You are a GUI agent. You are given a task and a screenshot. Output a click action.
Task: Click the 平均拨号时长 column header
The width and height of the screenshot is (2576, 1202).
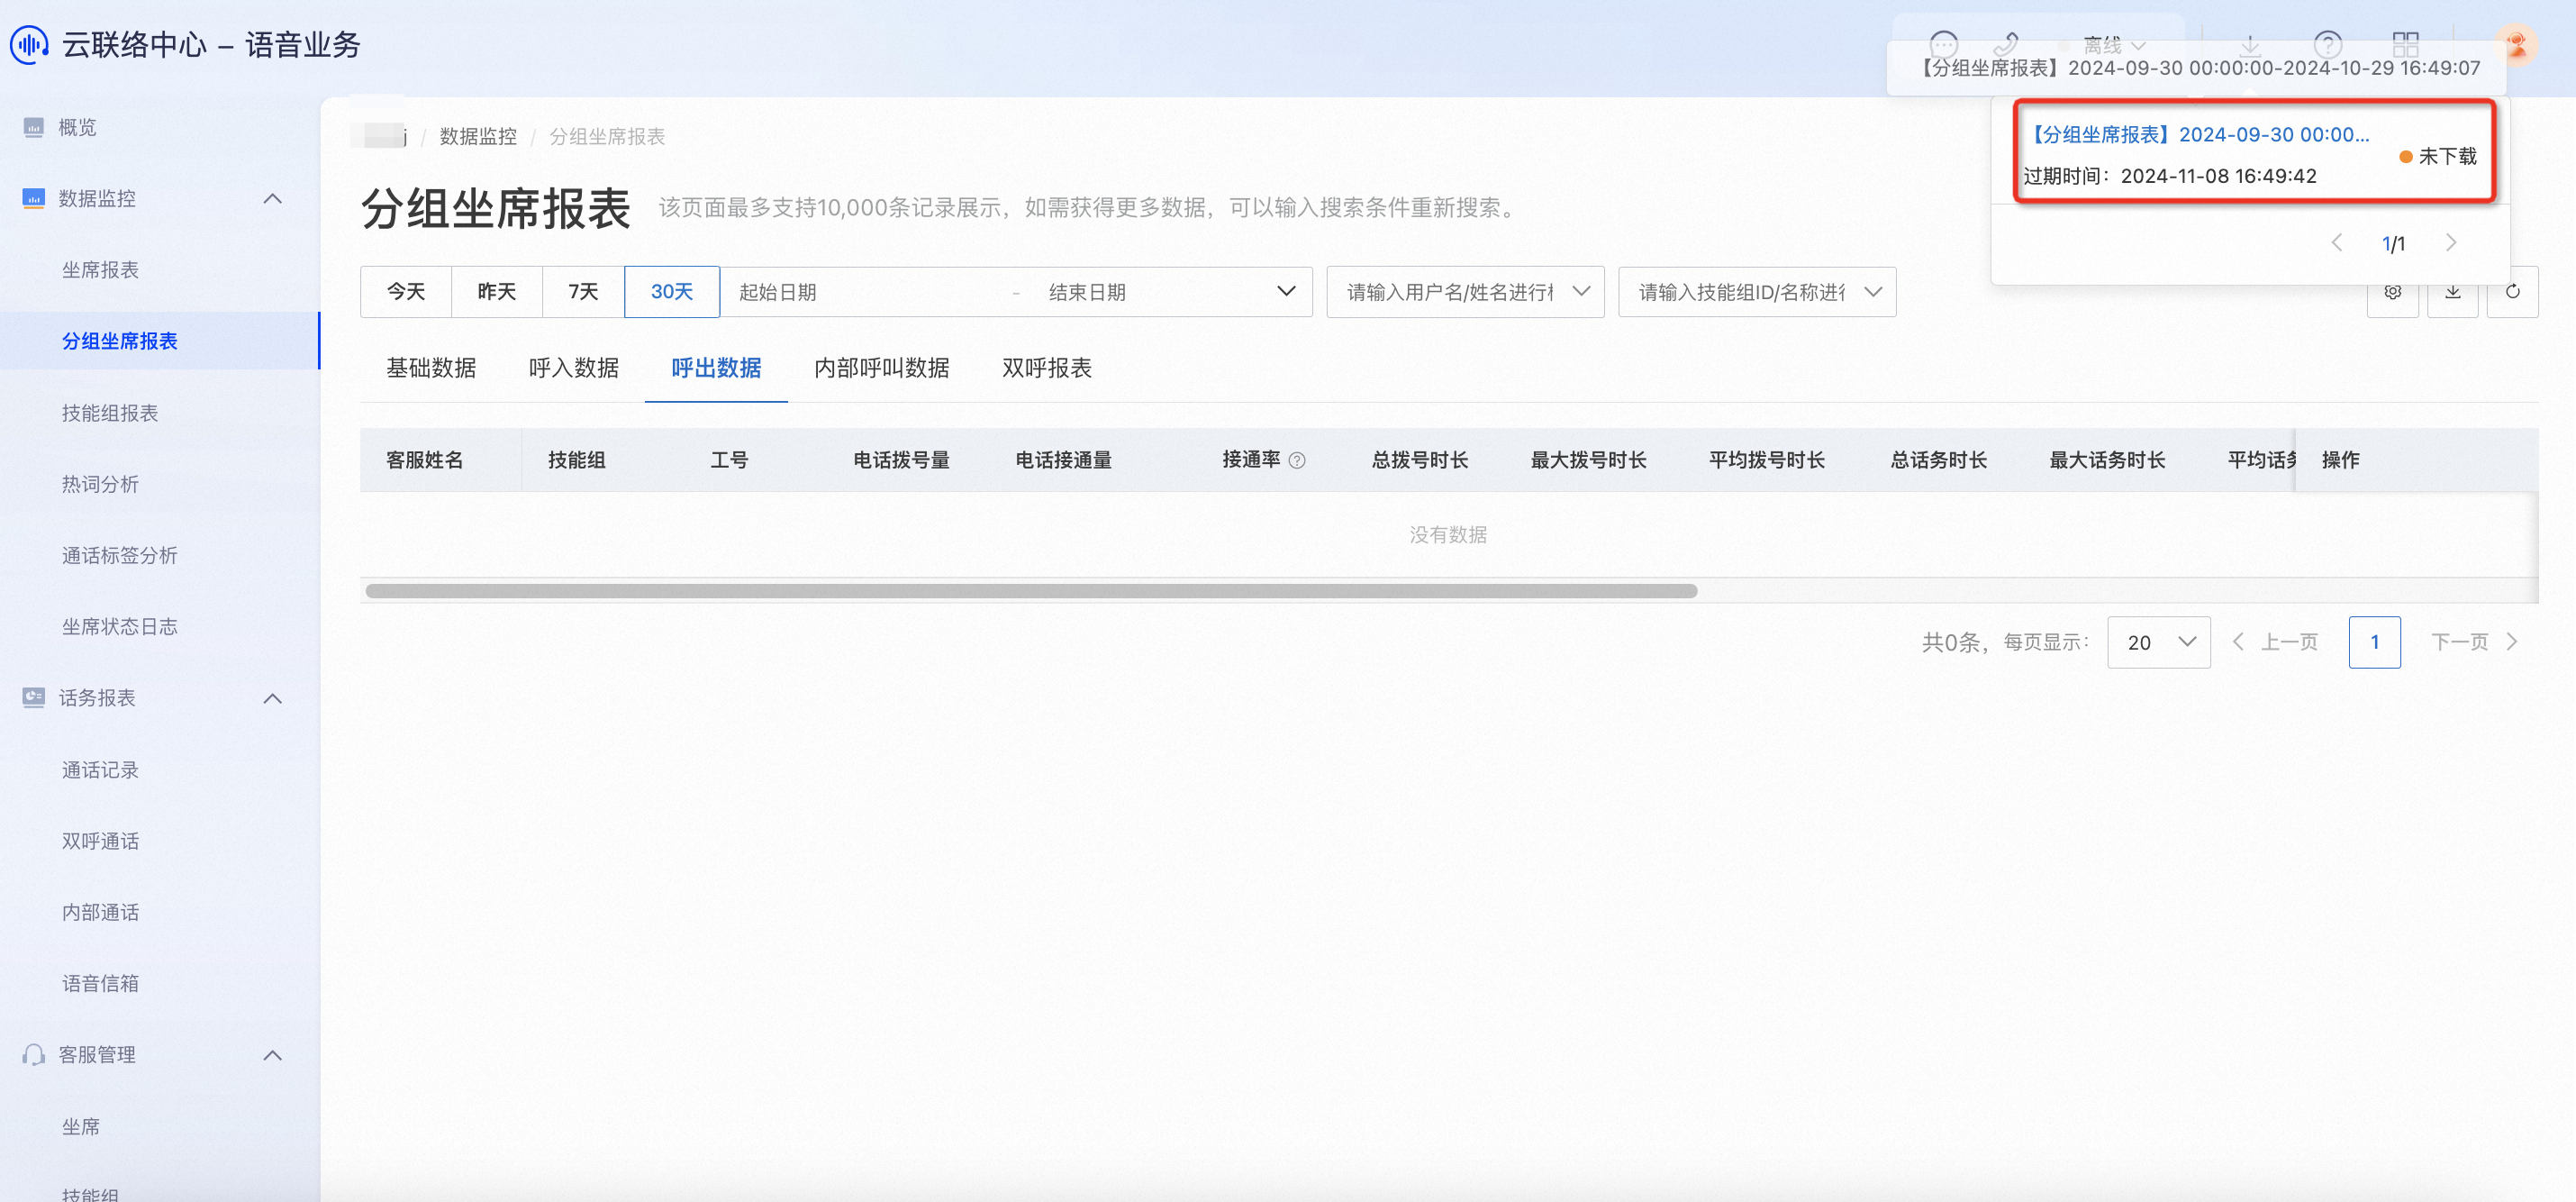pyautogui.click(x=1766, y=460)
